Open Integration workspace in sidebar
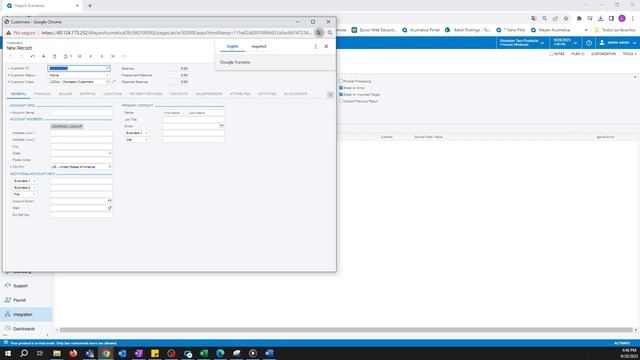The width and height of the screenshot is (640, 360). [x=26, y=314]
